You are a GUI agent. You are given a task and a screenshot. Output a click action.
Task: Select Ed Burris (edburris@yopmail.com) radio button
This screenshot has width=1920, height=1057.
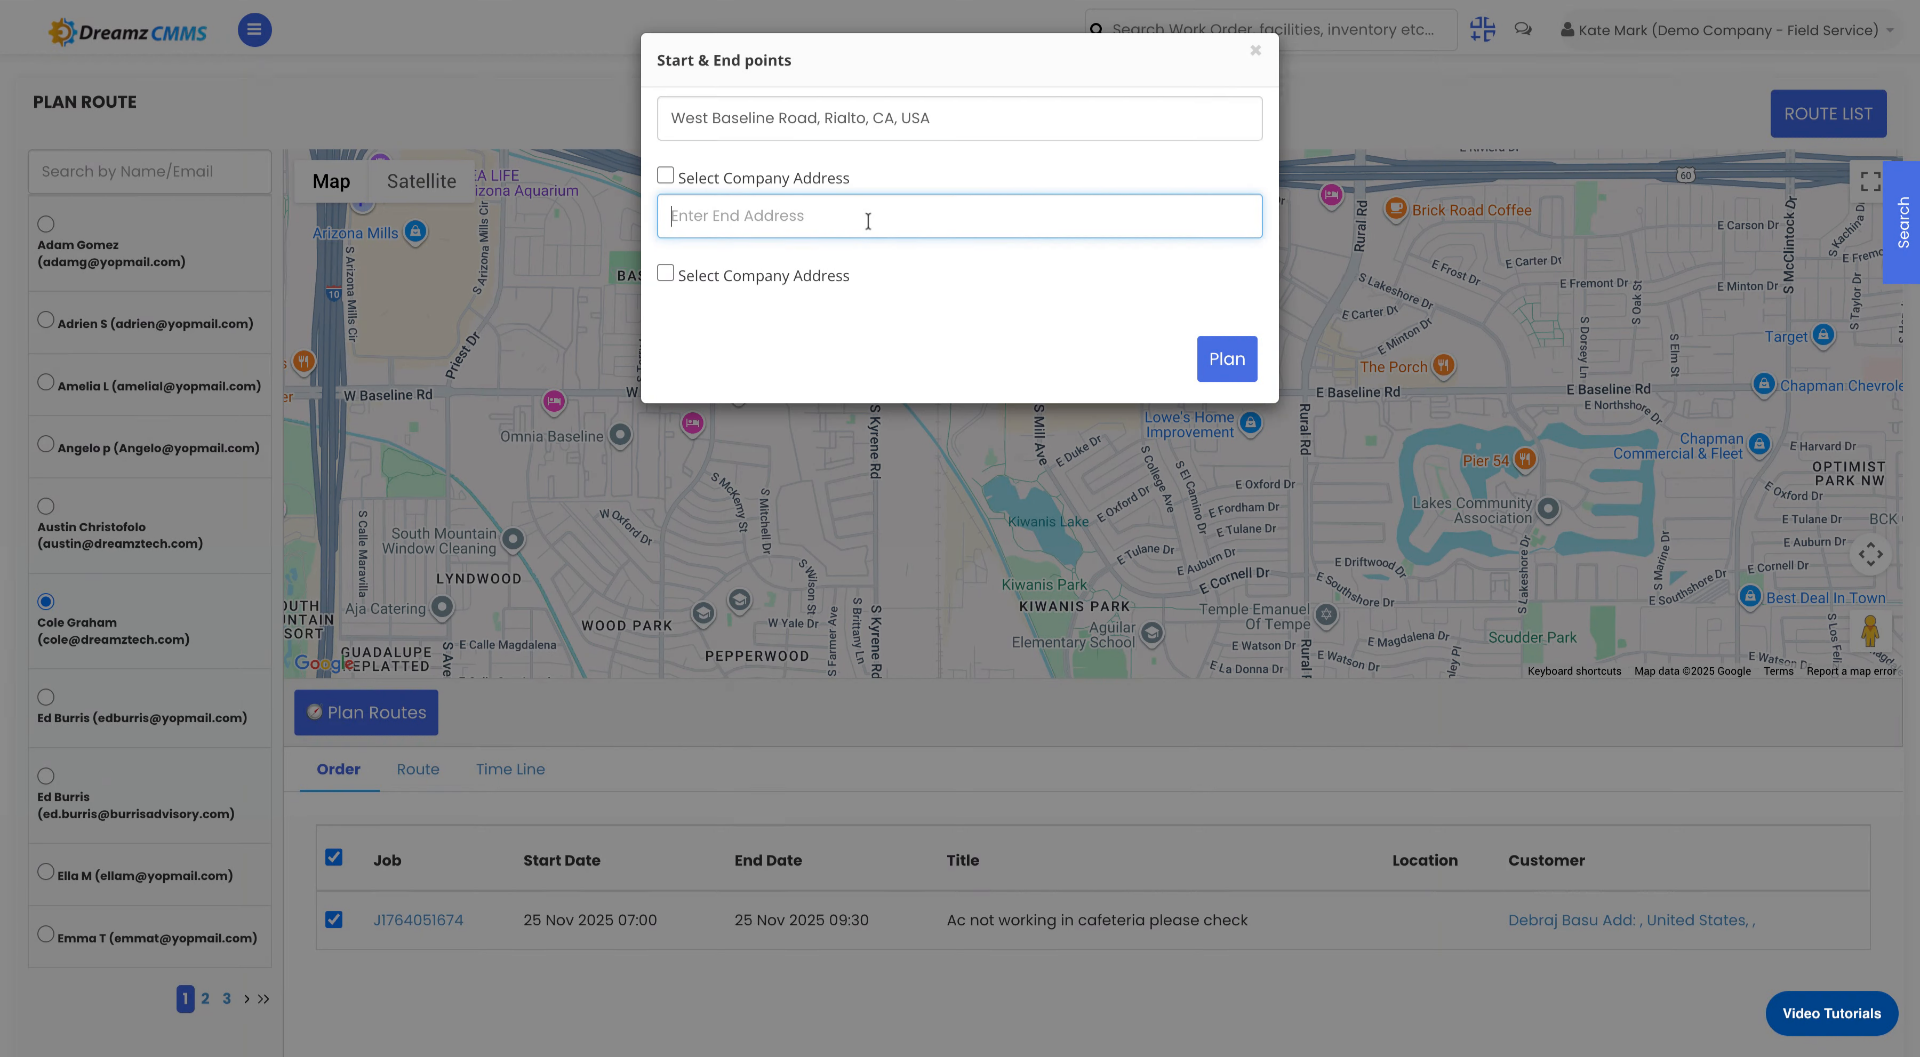point(46,697)
